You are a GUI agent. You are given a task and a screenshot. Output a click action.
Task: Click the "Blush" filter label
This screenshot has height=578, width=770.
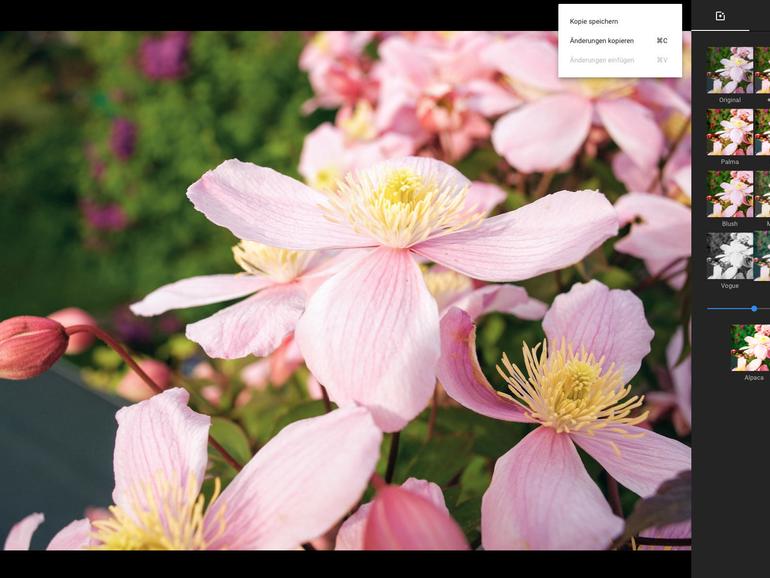click(730, 223)
